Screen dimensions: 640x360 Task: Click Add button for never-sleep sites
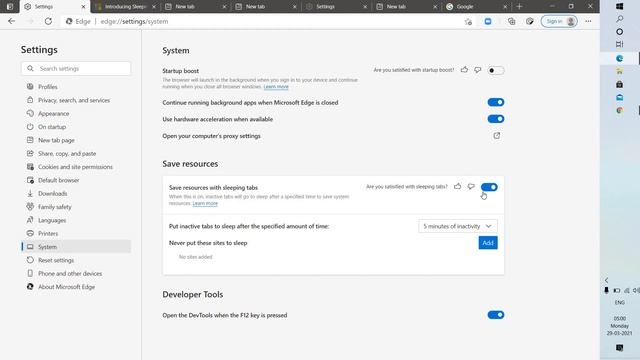point(488,243)
